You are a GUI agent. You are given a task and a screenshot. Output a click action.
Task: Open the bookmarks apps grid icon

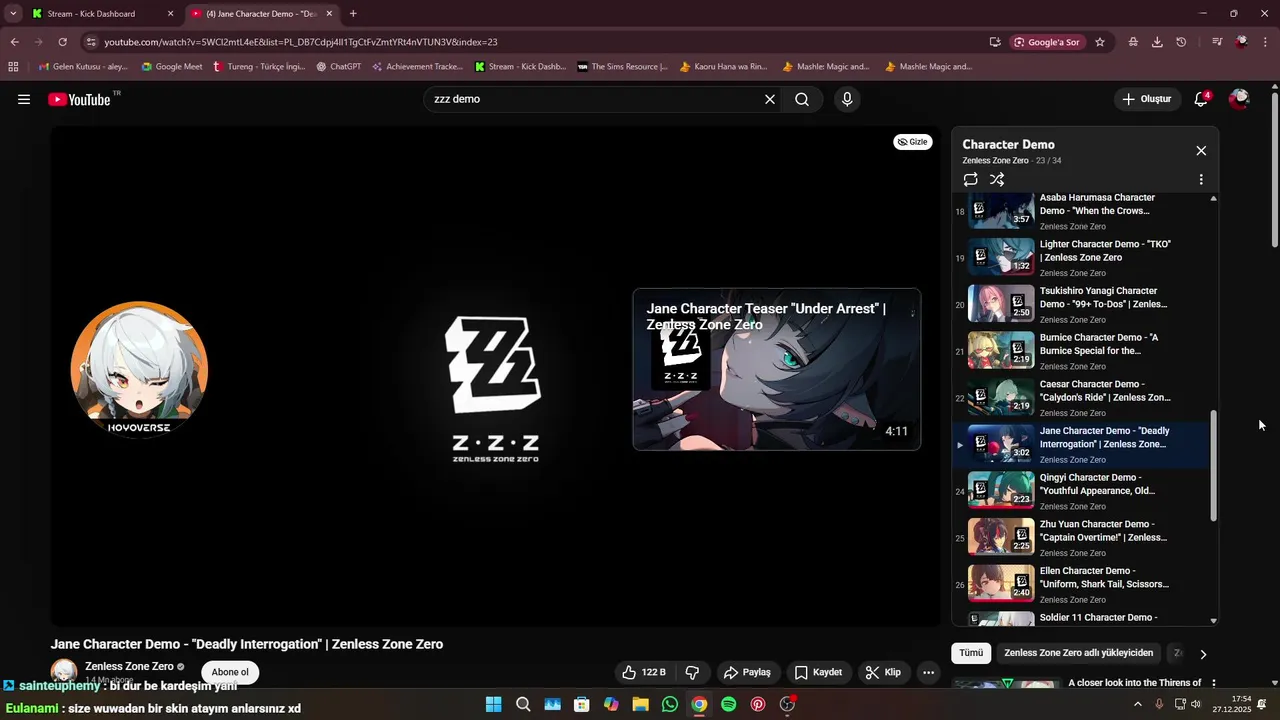[13, 67]
